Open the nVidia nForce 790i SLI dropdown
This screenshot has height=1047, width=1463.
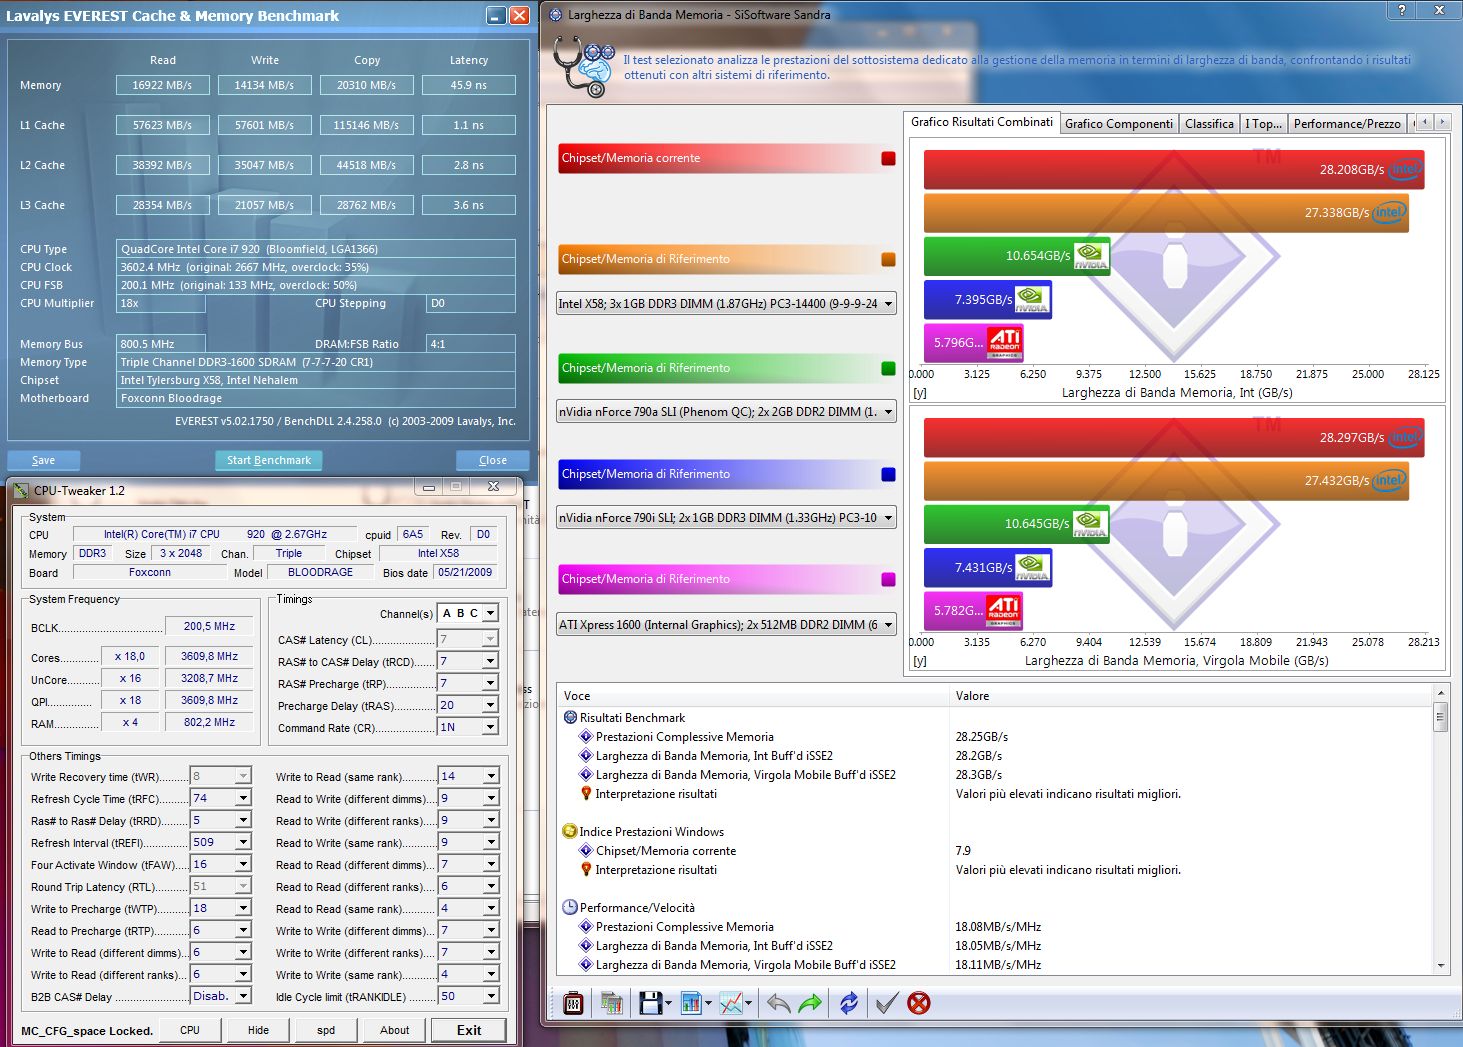(726, 517)
